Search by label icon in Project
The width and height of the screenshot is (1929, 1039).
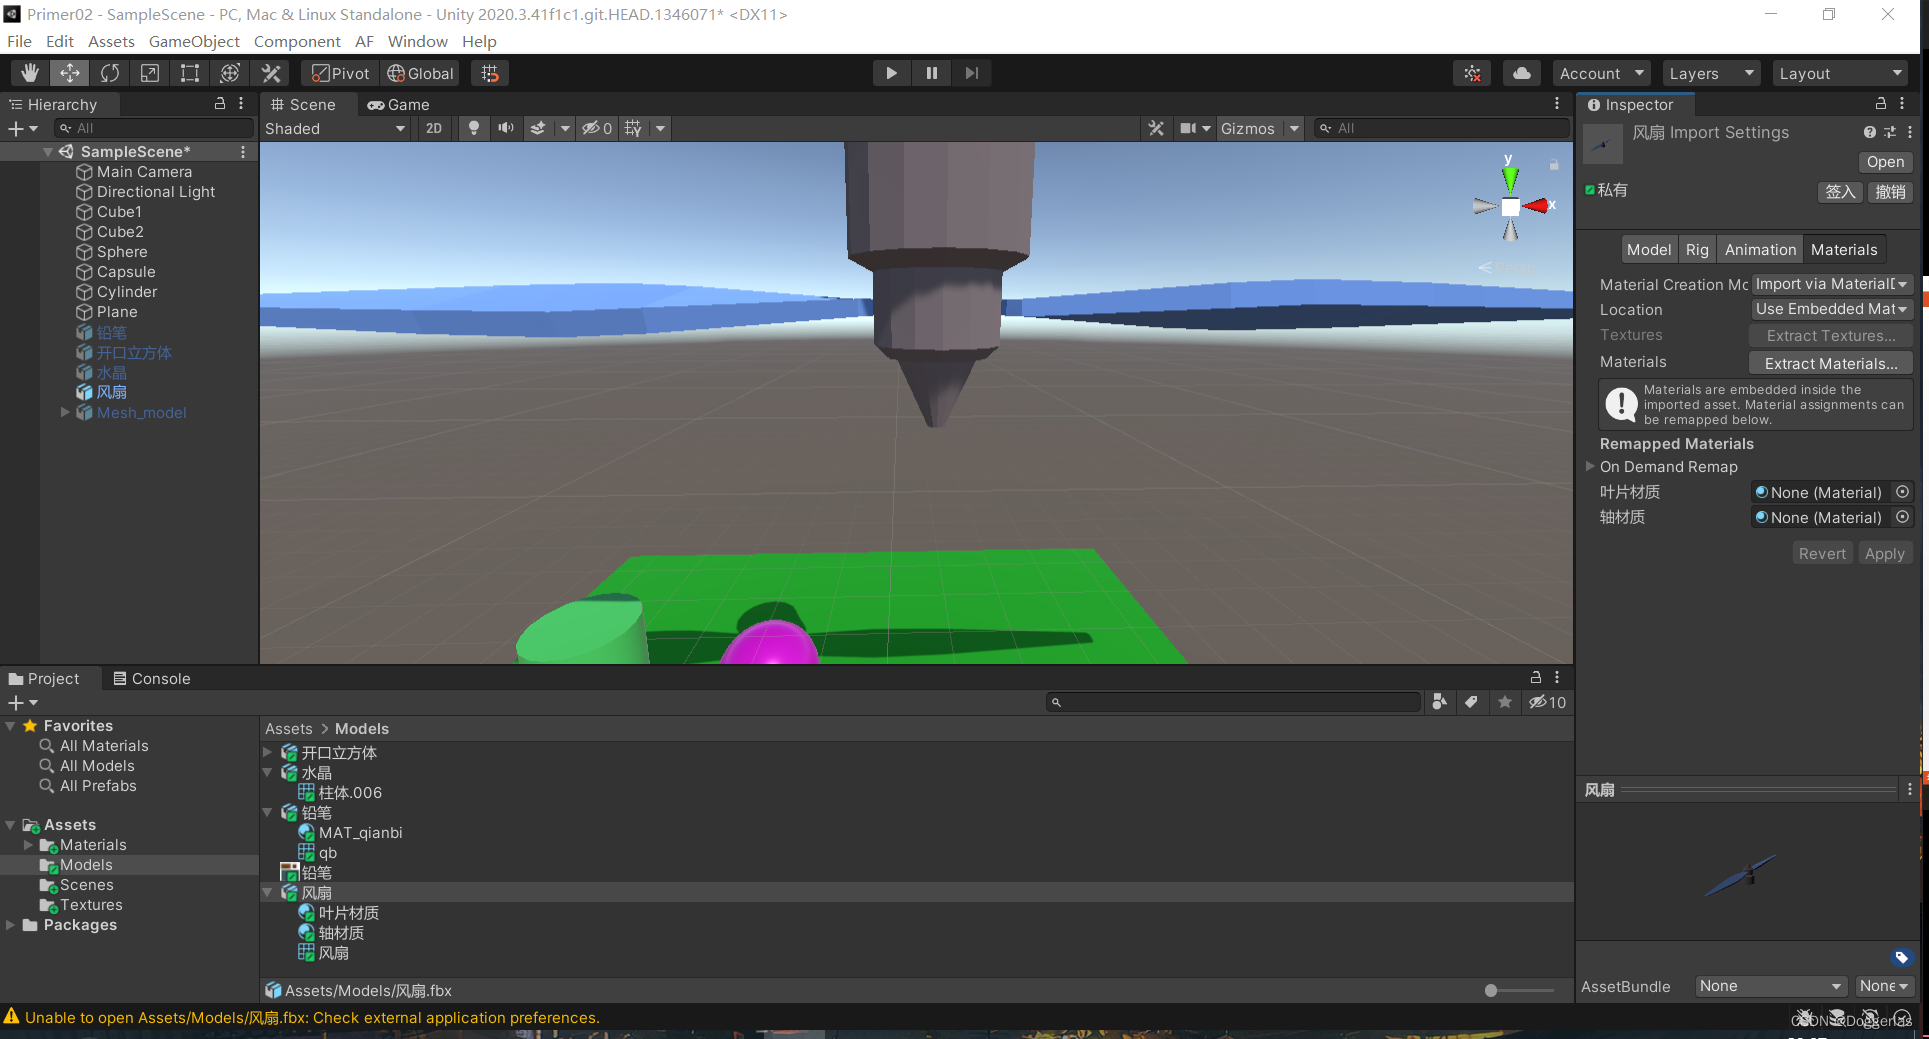point(1471,702)
